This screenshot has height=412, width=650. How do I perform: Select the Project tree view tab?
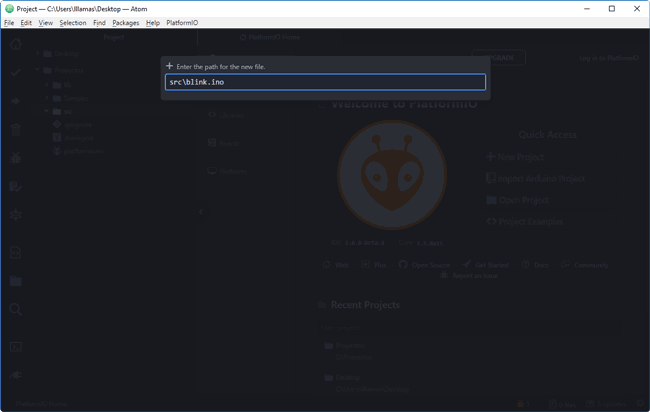tap(114, 37)
